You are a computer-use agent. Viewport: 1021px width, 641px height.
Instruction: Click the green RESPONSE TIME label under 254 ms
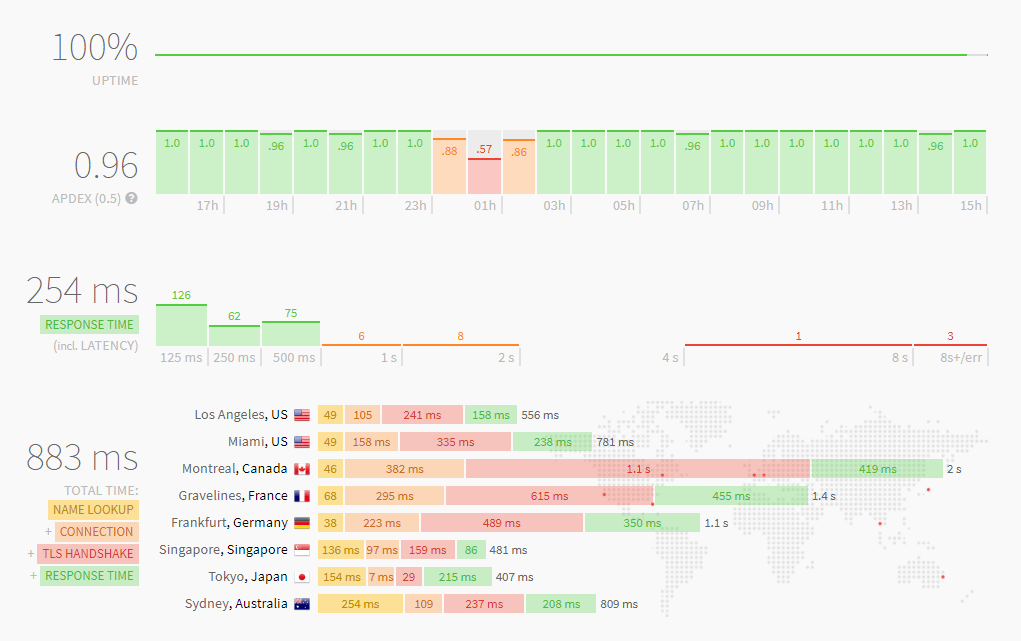coord(89,325)
